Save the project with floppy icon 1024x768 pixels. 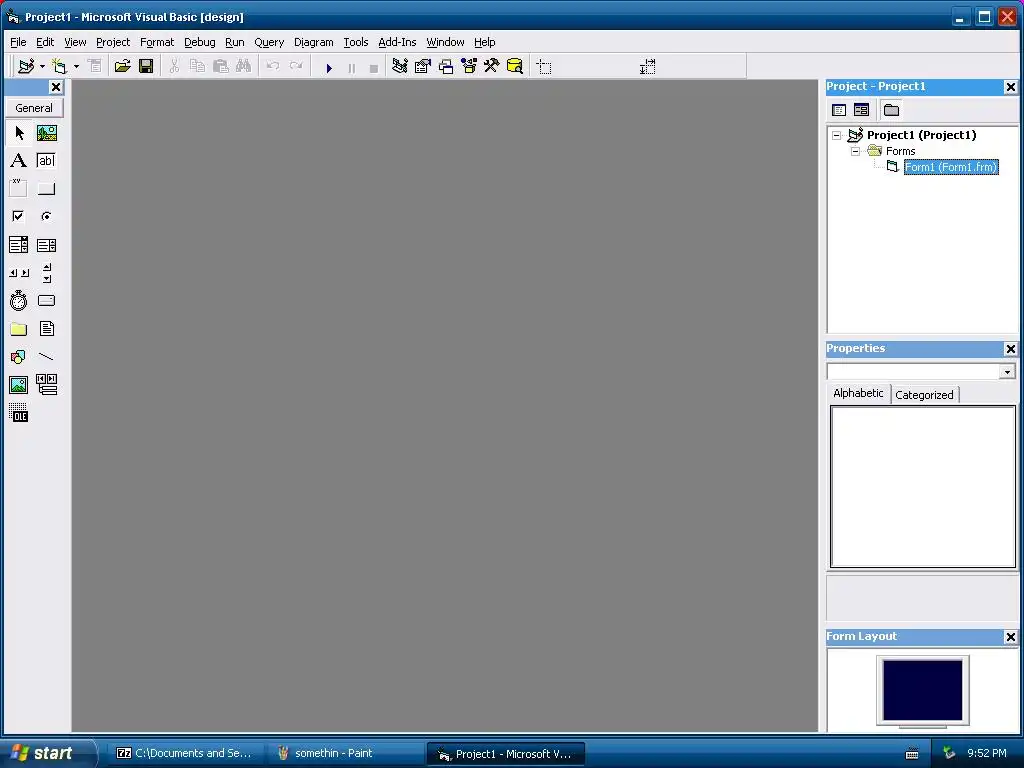point(146,66)
